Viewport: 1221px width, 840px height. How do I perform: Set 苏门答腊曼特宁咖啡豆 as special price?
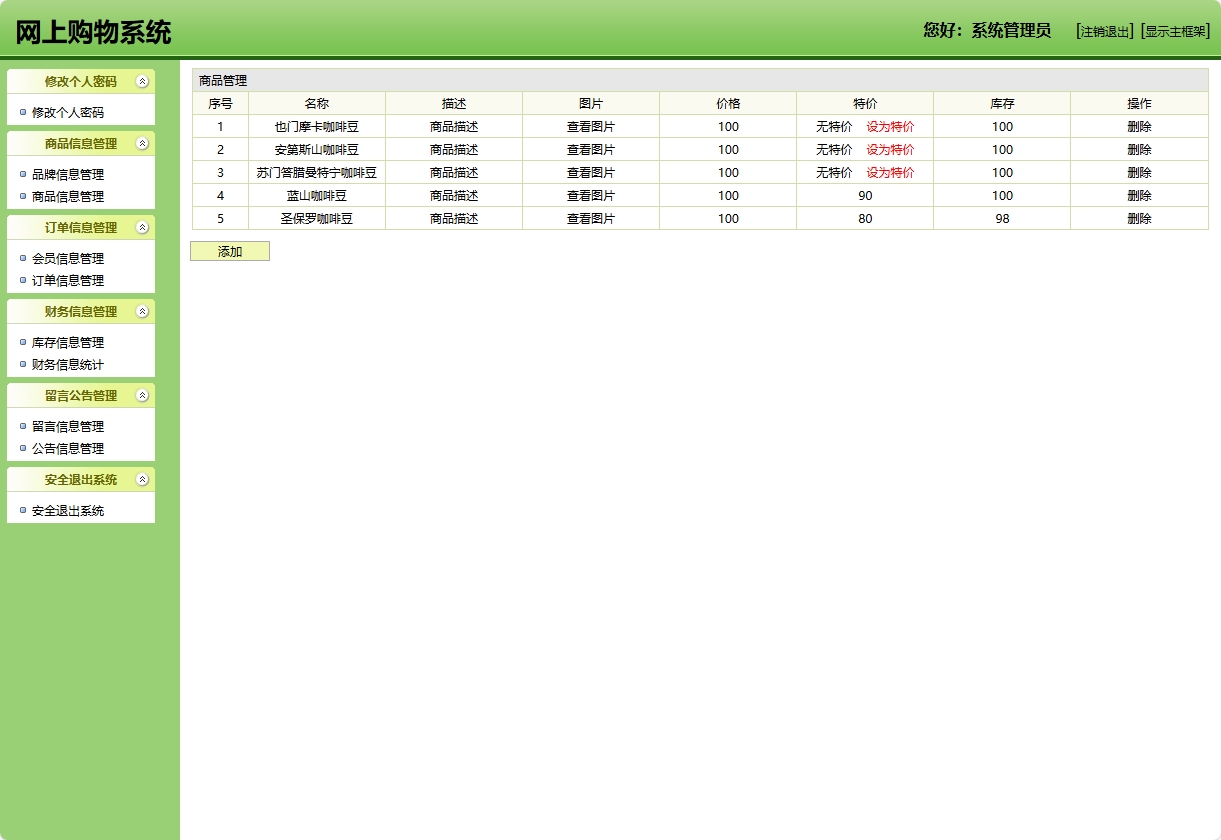coord(890,172)
